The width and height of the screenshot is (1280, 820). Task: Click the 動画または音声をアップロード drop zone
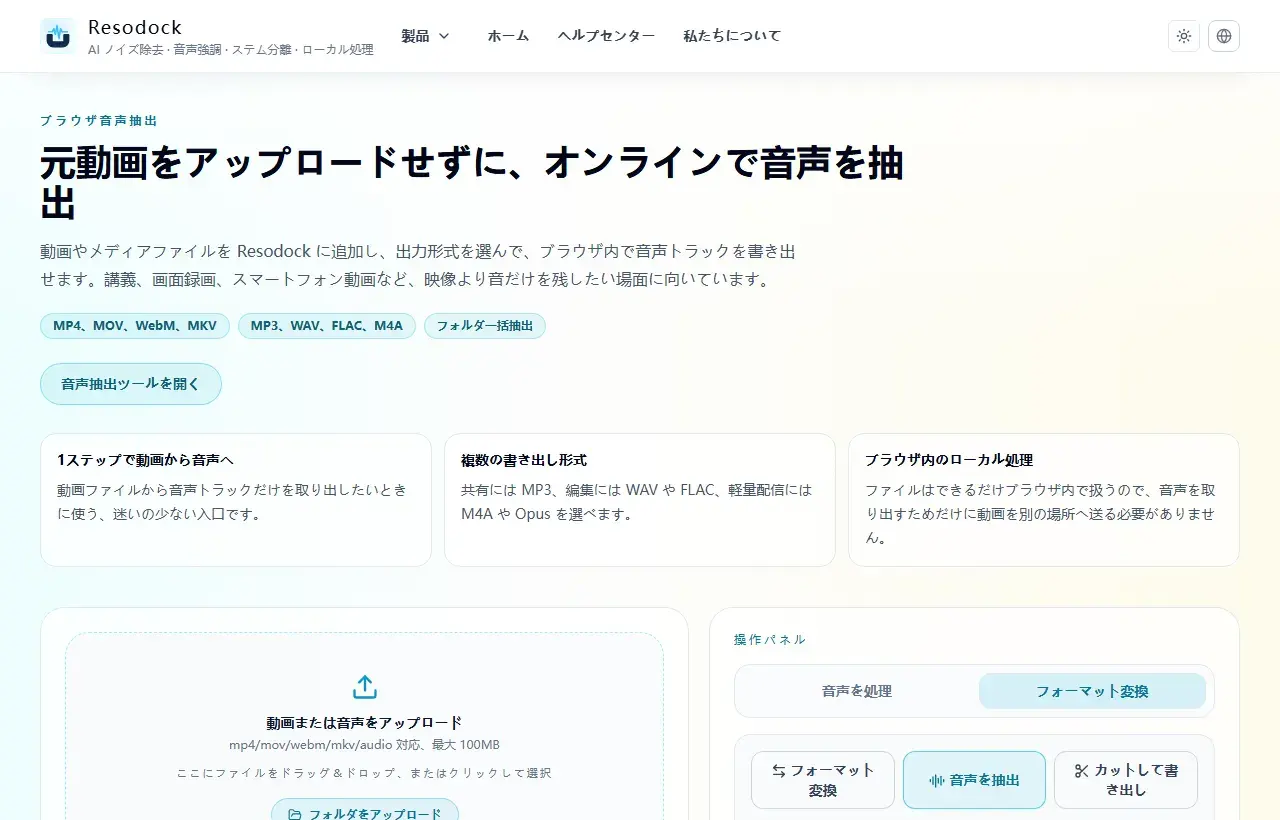click(x=365, y=726)
